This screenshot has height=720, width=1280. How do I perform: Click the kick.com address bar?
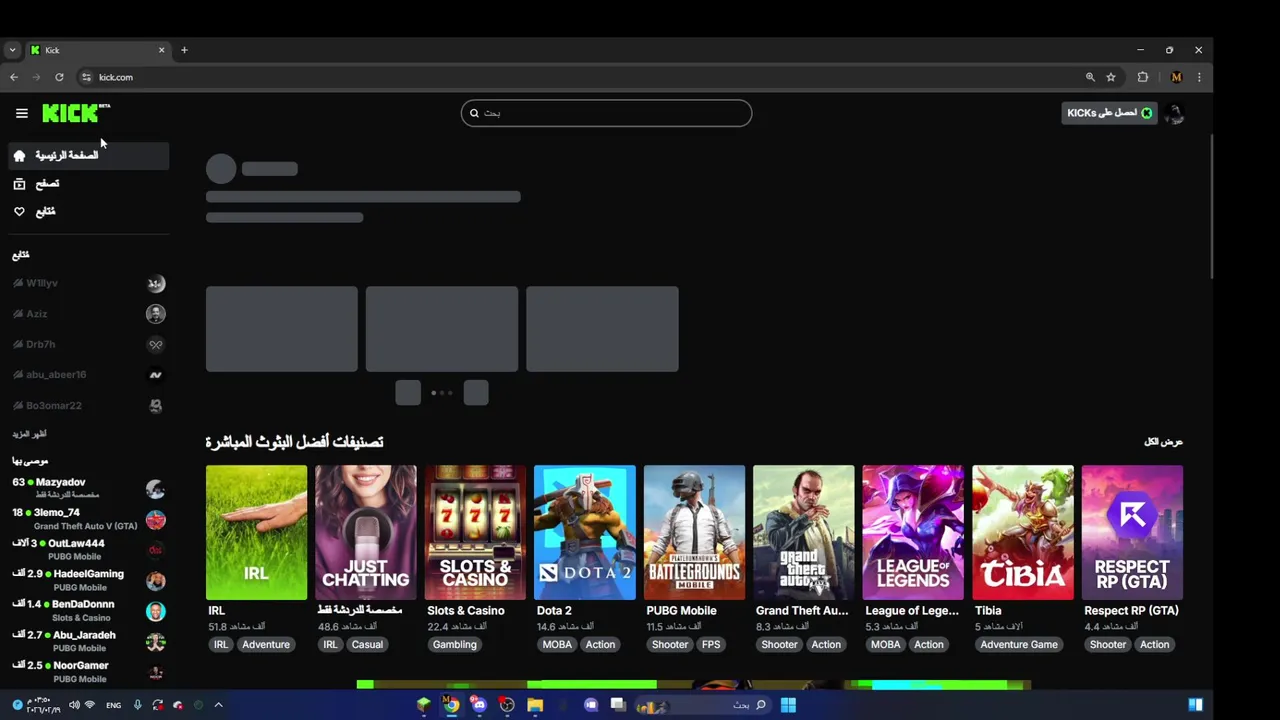click(580, 77)
